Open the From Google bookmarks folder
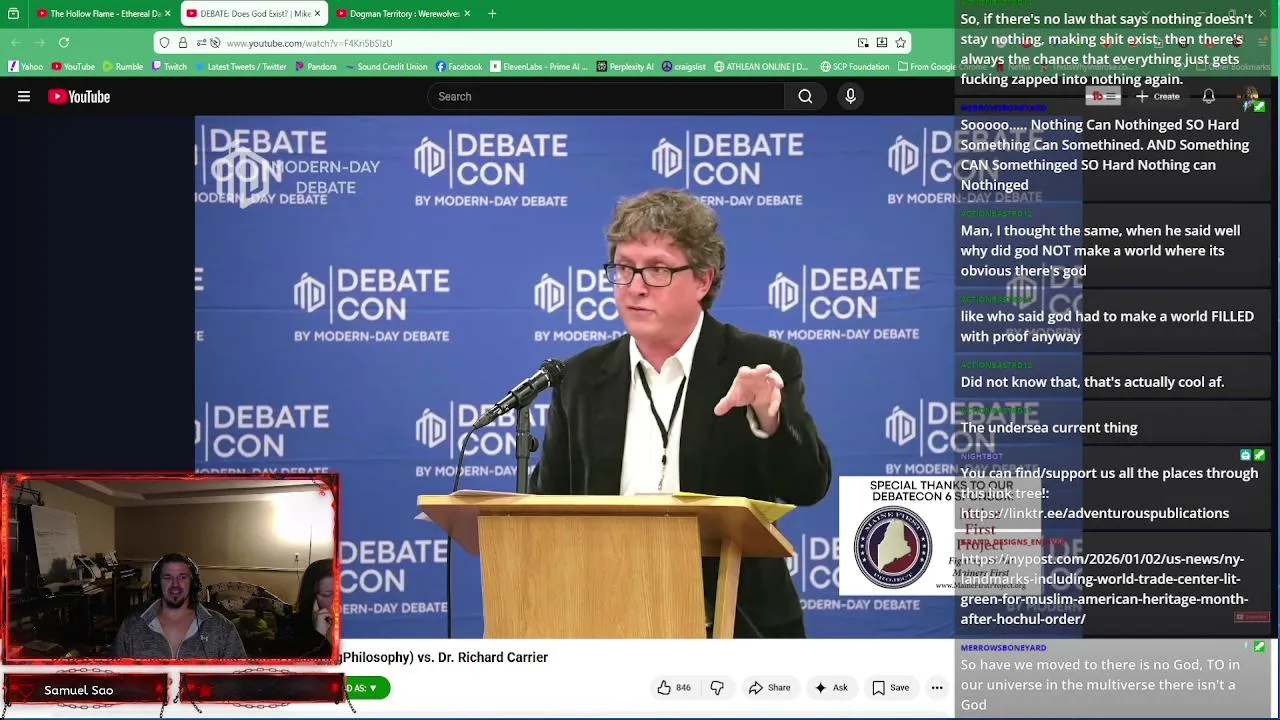 click(927, 67)
